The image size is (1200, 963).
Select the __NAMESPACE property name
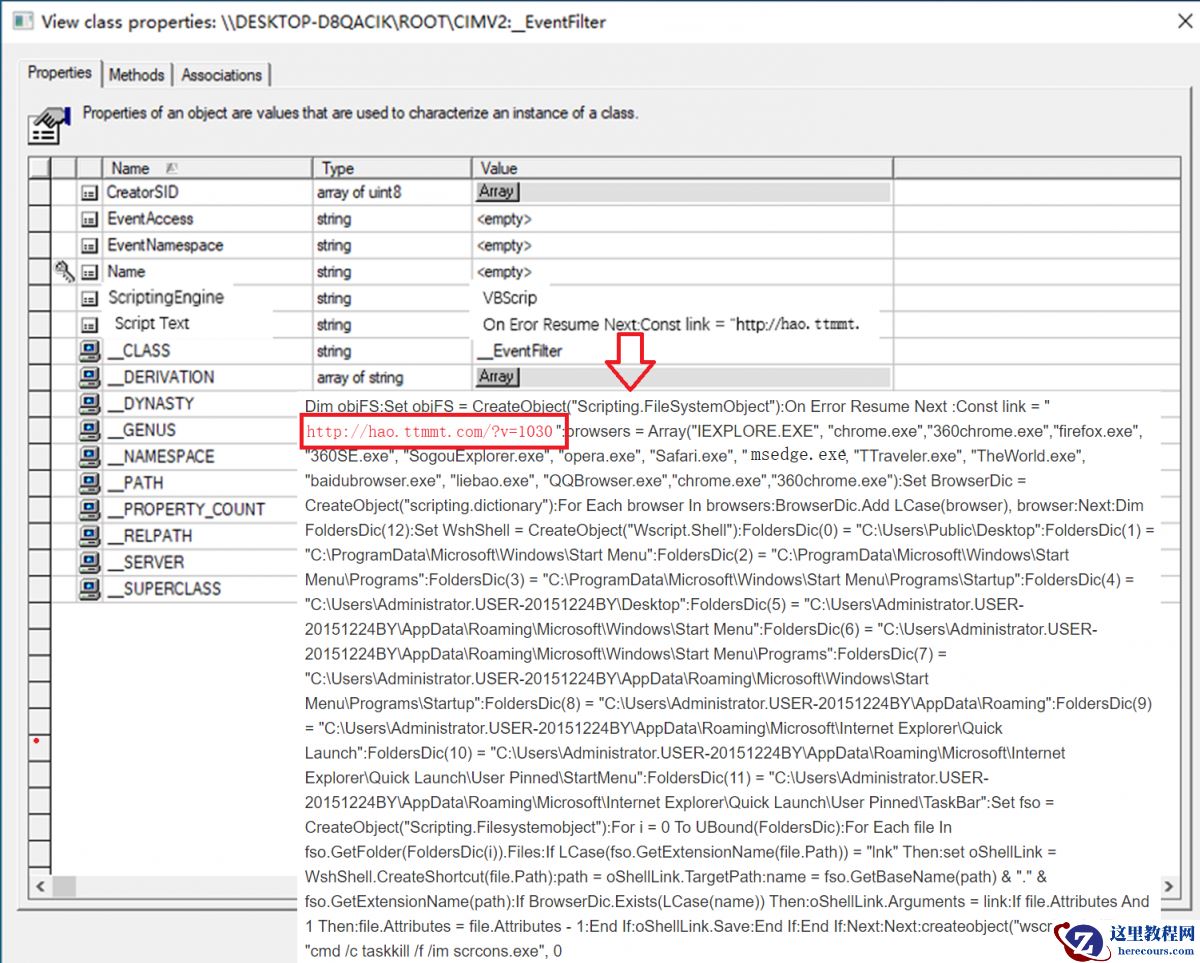tap(161, 456)
